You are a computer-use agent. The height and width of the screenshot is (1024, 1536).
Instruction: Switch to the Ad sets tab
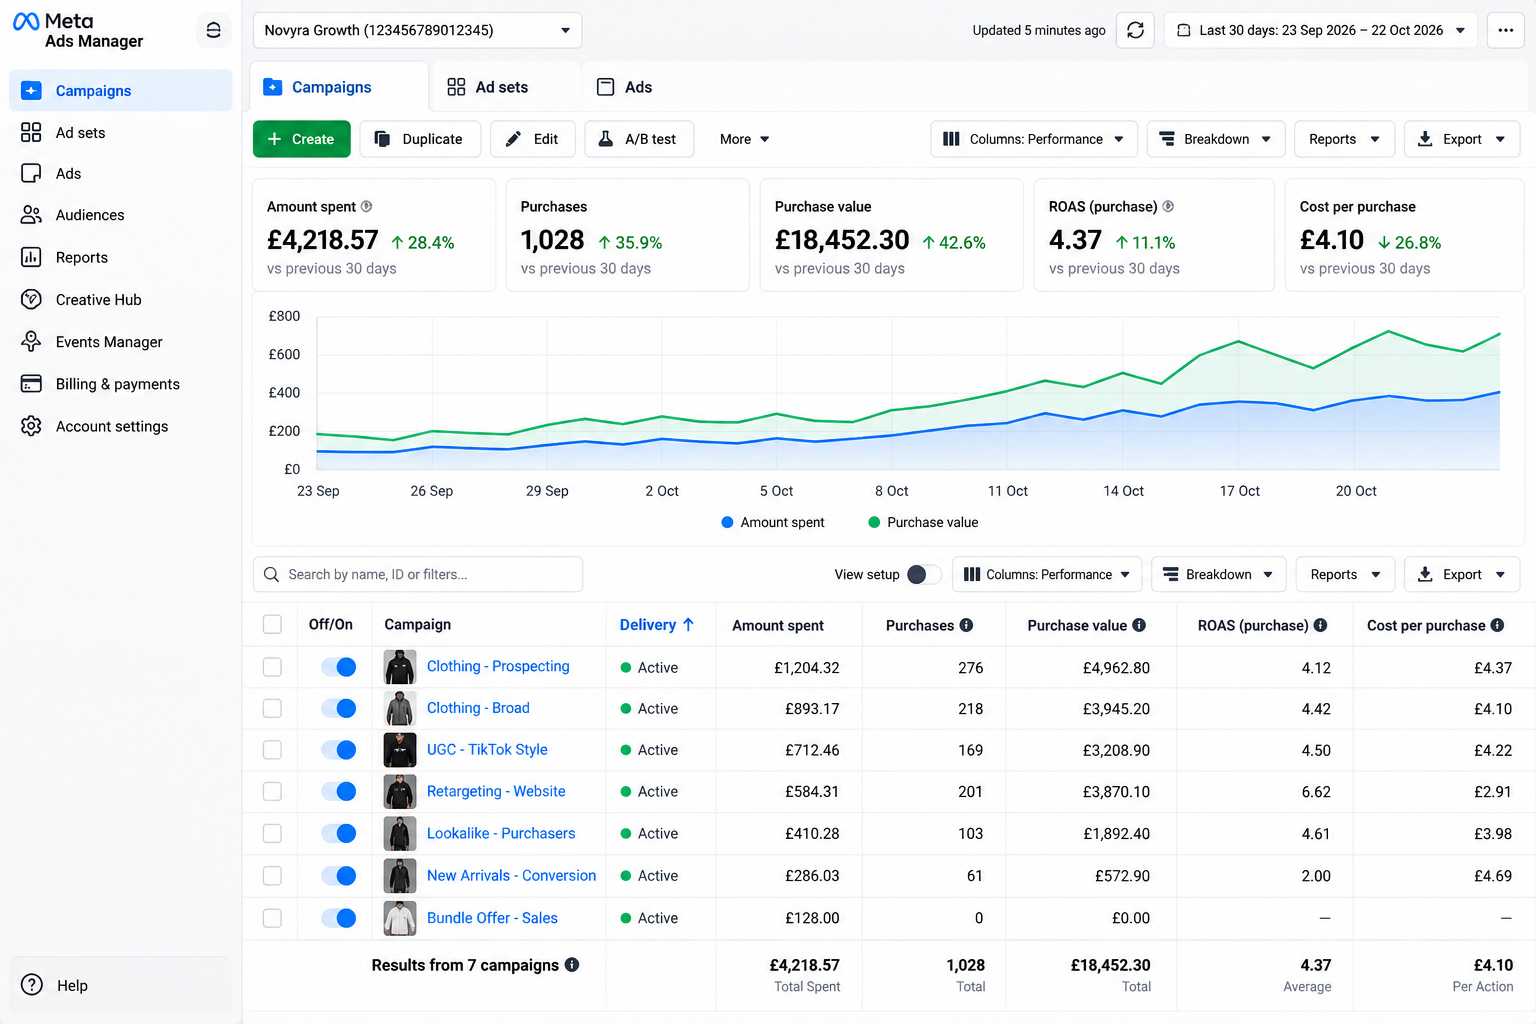coord(488,87)
